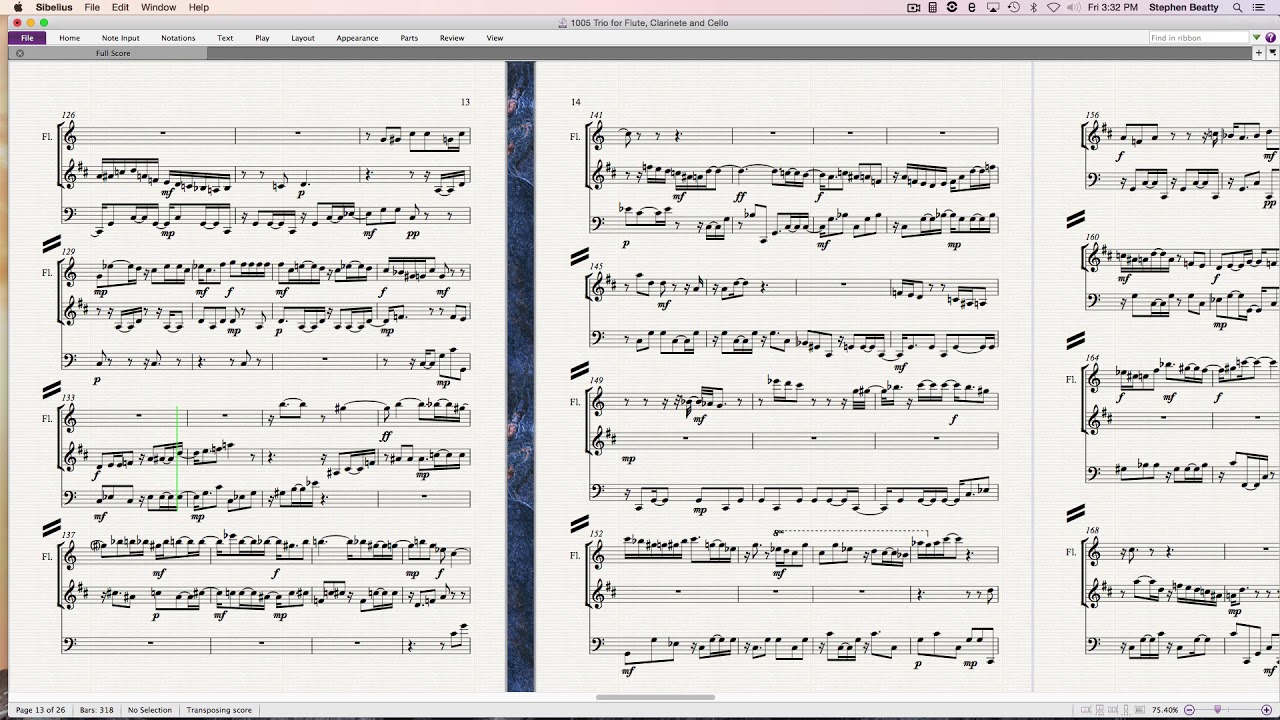Open Sibelius help with purple question icon
The height and width of the screenshot is (720, 1280).
[x=1270, y=38]
